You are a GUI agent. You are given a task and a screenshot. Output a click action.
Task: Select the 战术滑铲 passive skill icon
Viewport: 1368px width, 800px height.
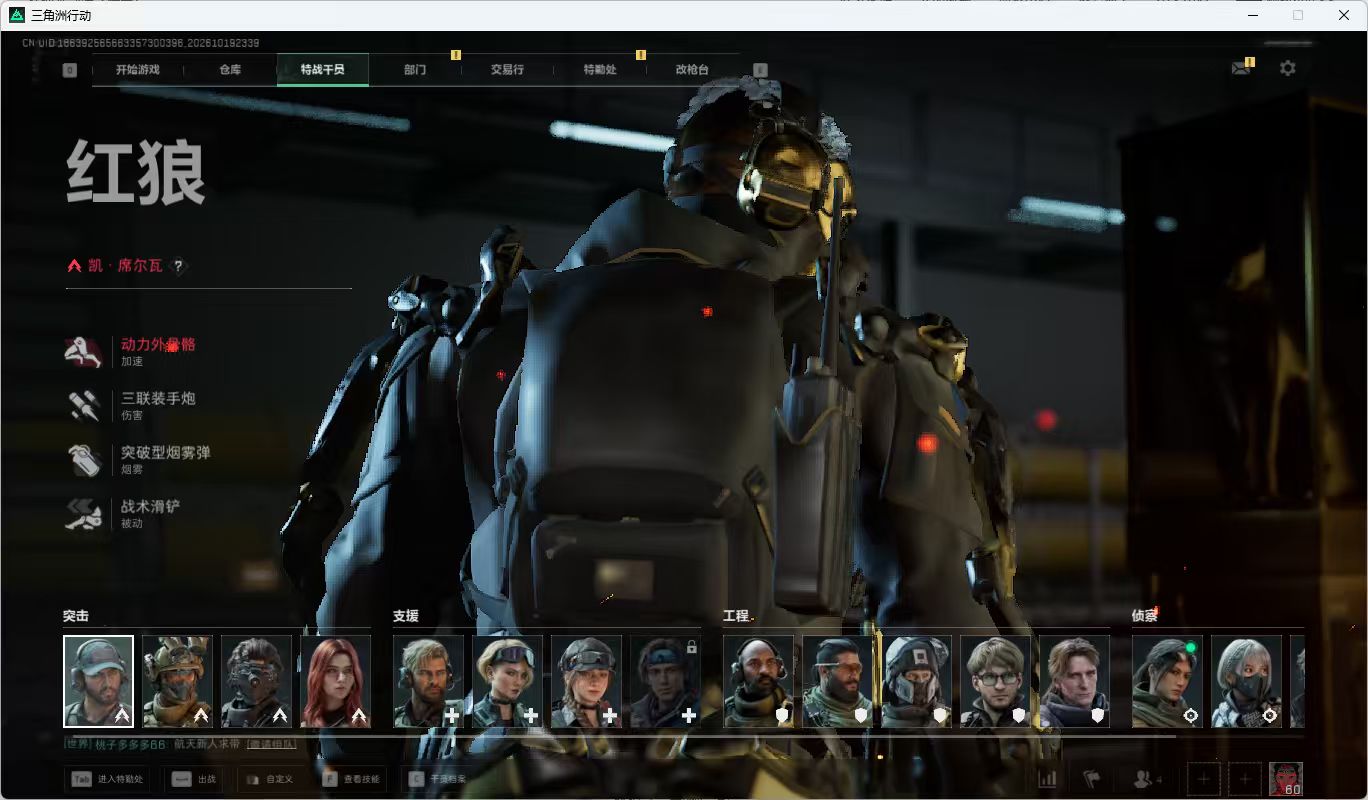pos(85,514)
